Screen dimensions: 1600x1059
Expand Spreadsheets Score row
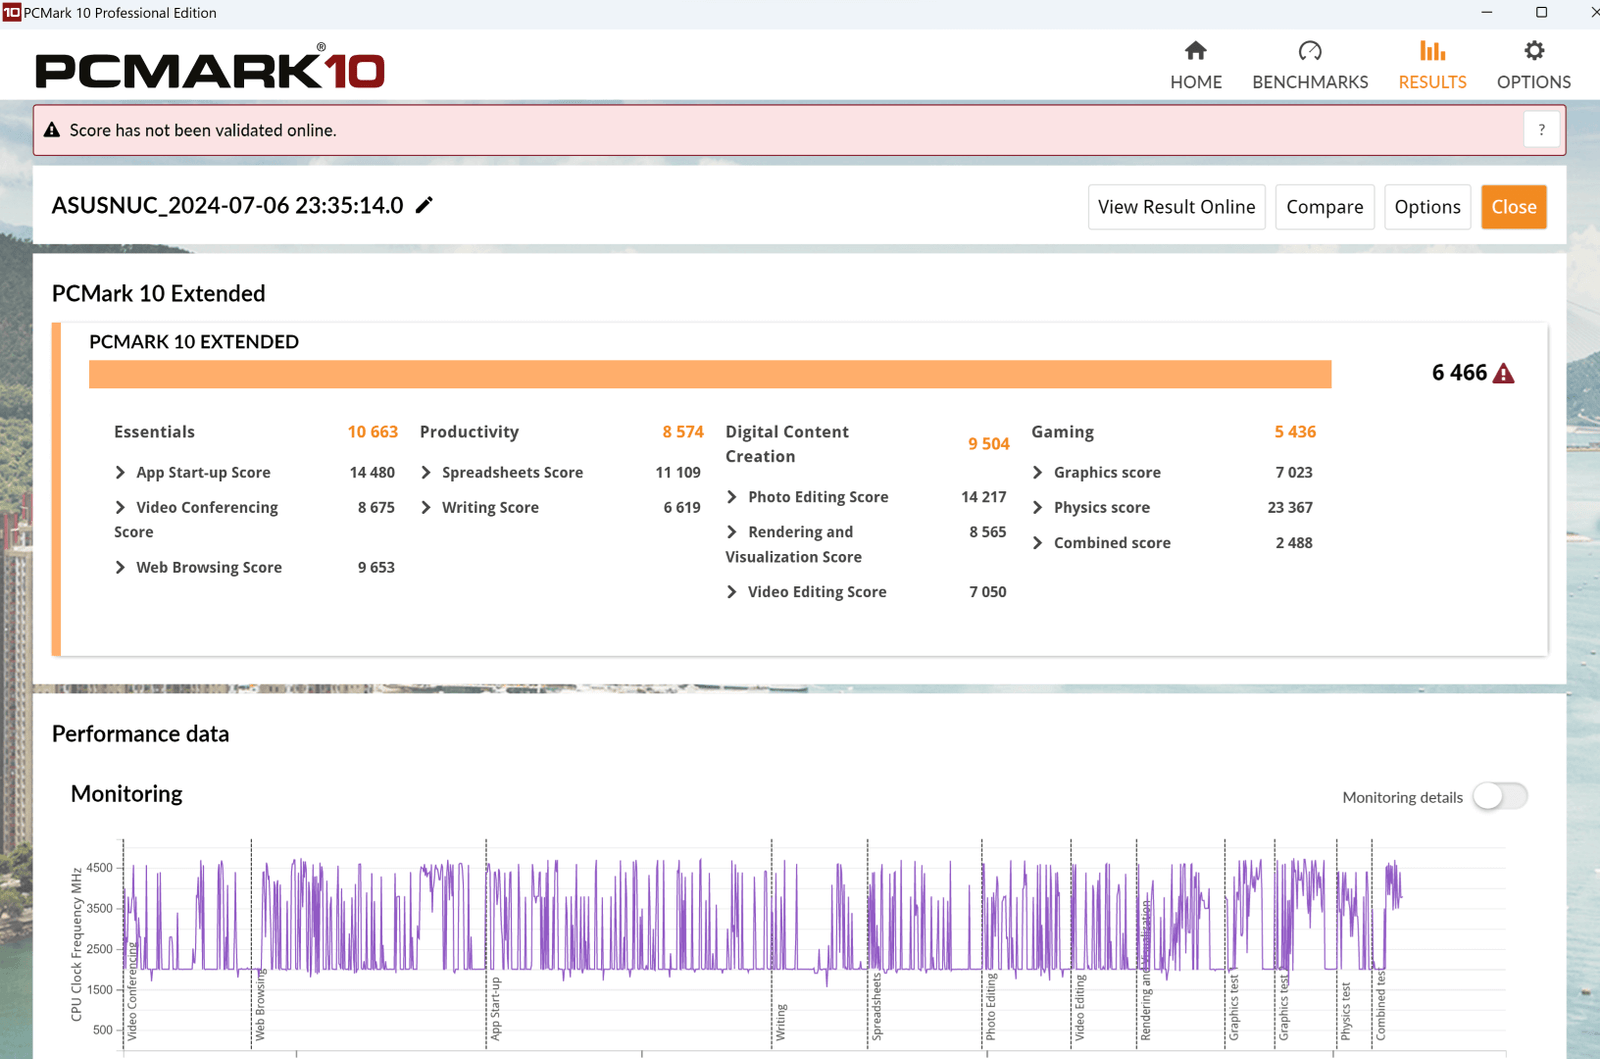[427, 473]
